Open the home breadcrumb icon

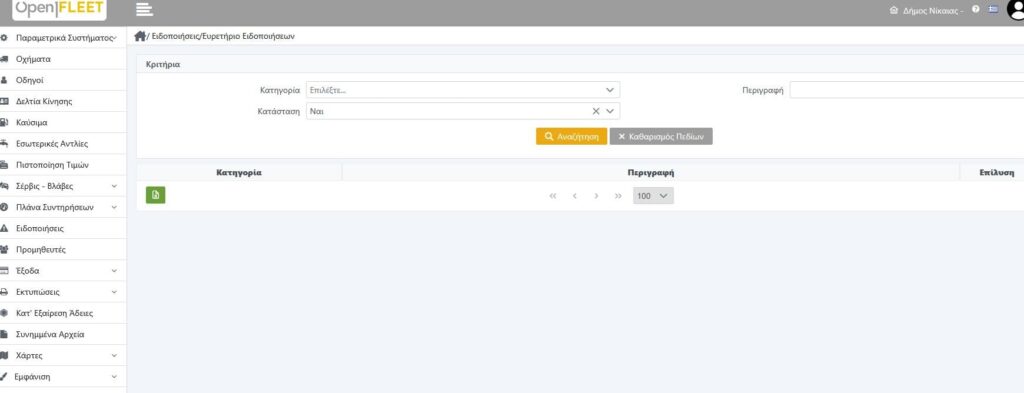pyautogui.click(x=140, y=37)
